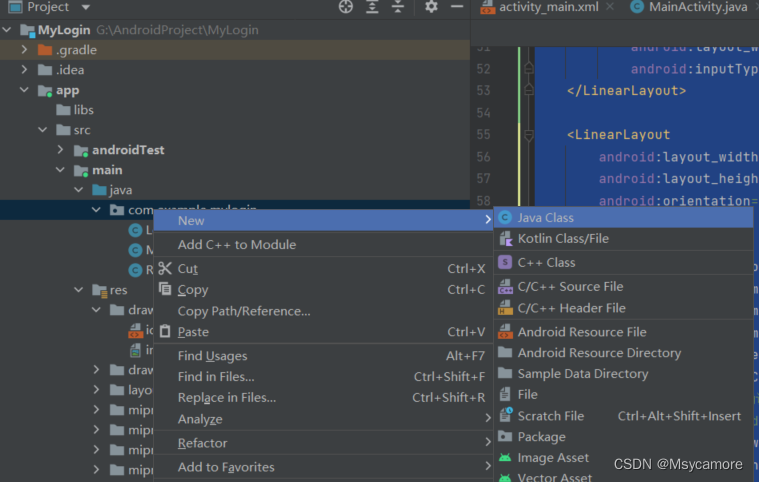This screenshot has height=482, width=759.
Task: Hide the Project panel with minus icon
Action: coord(456,7)
